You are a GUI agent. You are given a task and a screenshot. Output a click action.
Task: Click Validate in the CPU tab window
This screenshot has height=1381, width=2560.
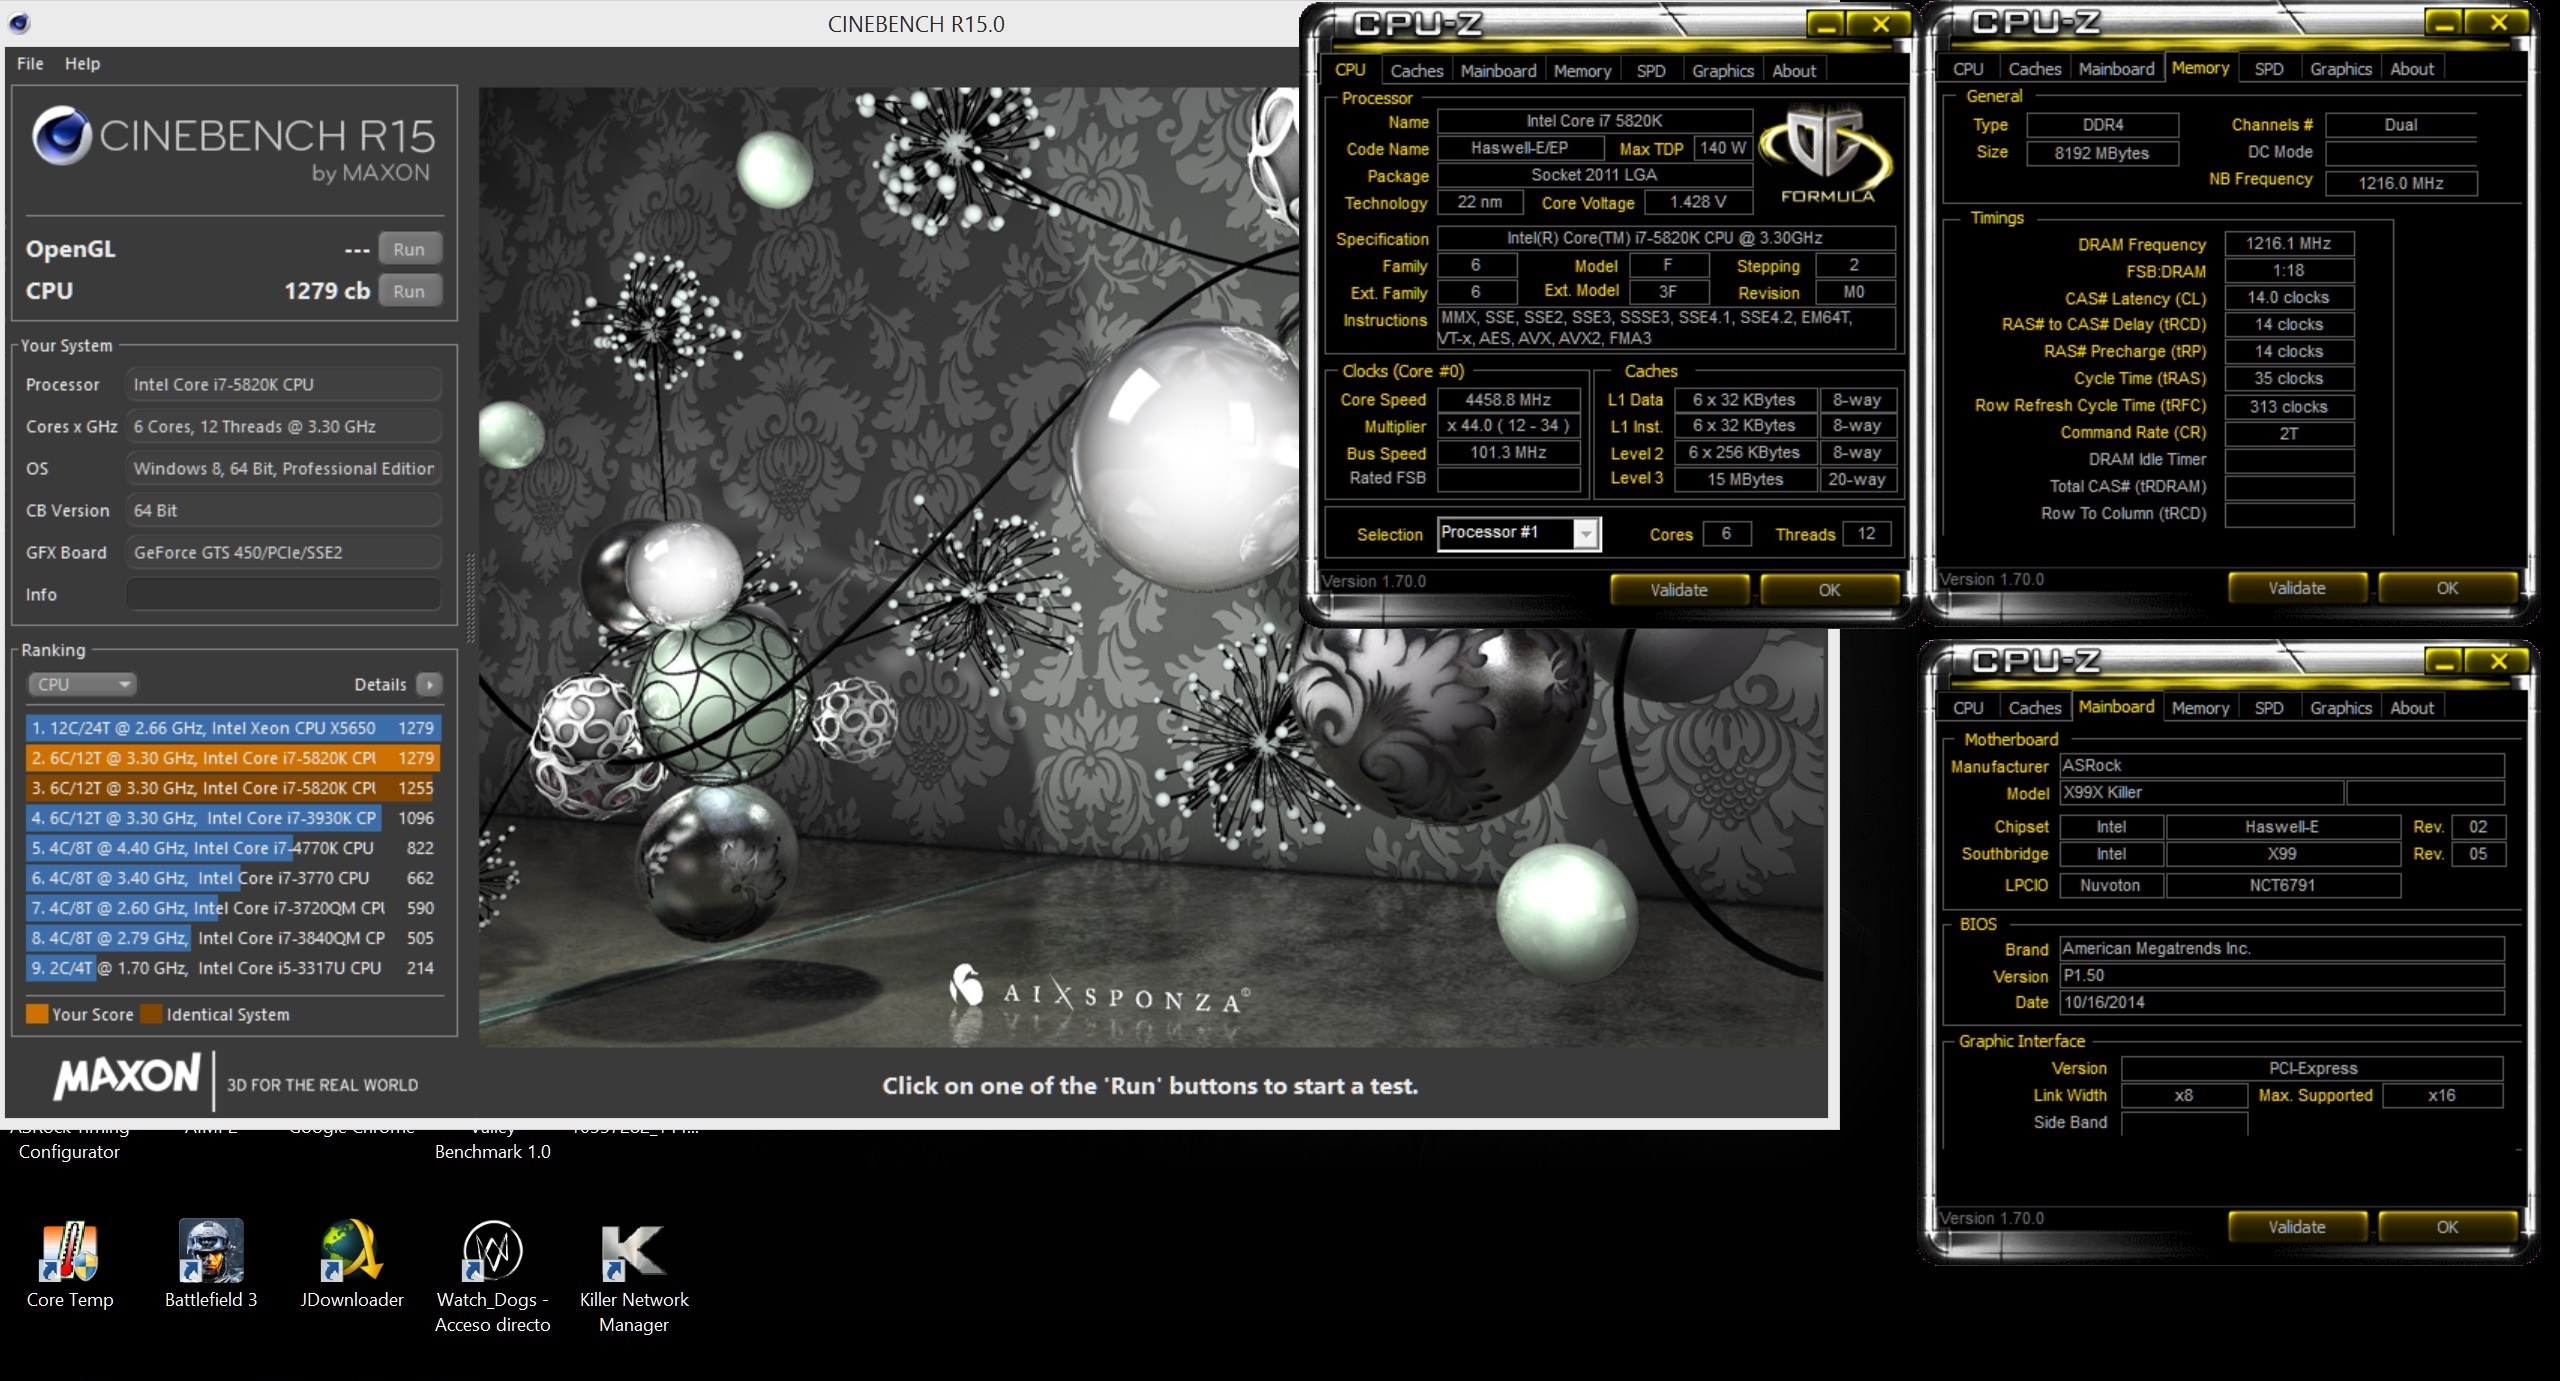[1679, 590]
